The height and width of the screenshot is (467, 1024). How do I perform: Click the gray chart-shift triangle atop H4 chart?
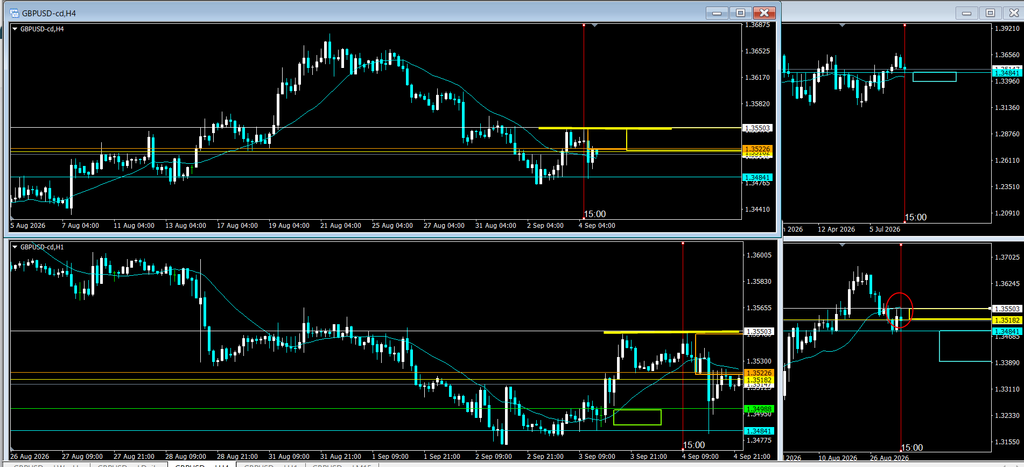594,25
